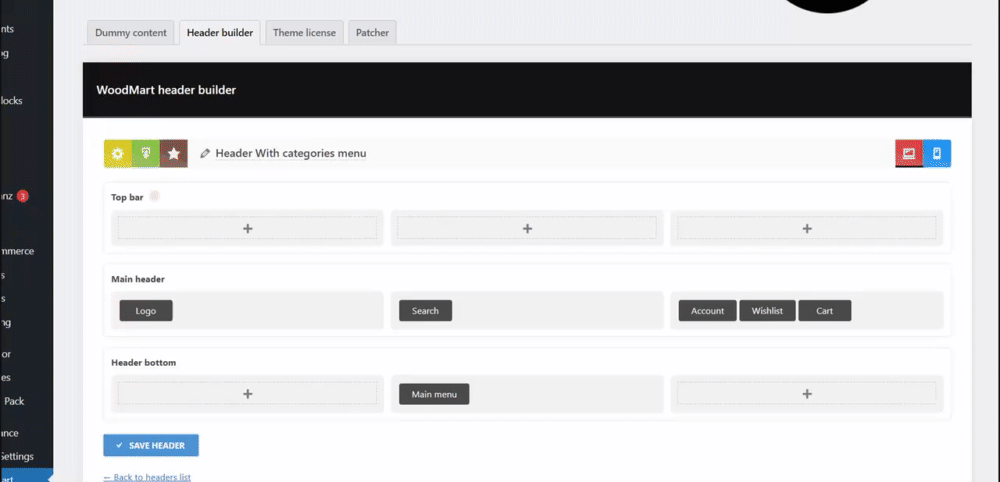Click the 'Top bar' row label
Viewport: 1000px width, 482px height.
(128, 197)
